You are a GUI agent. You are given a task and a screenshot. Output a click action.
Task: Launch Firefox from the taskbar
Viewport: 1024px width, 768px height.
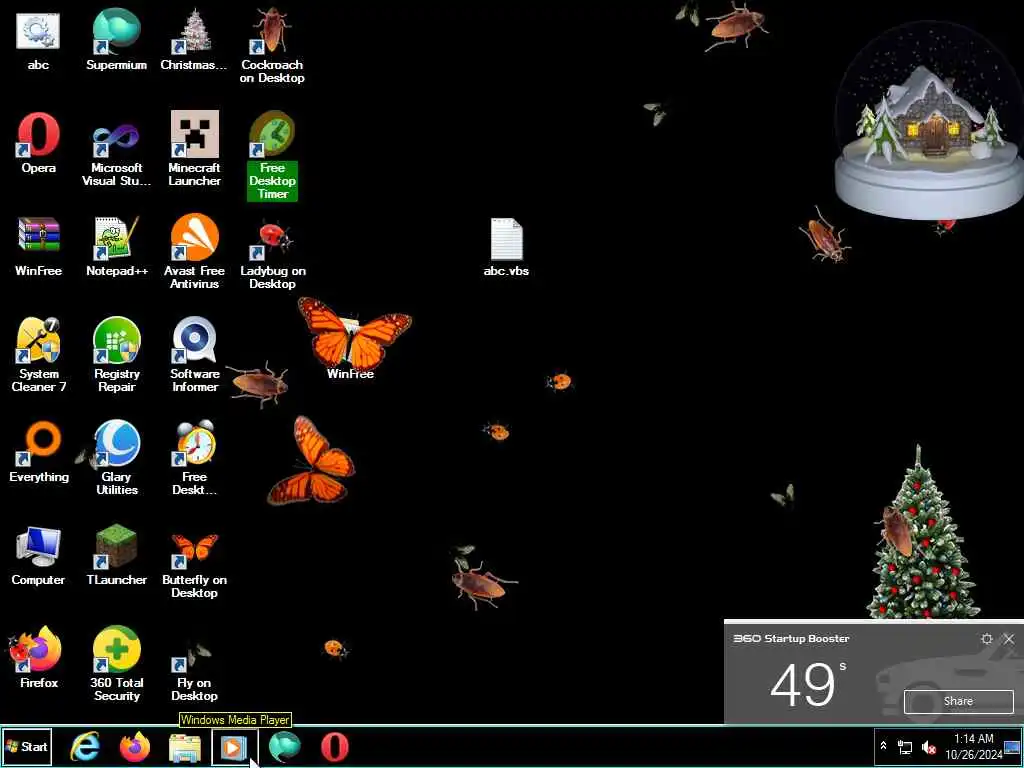pos(135,747)
